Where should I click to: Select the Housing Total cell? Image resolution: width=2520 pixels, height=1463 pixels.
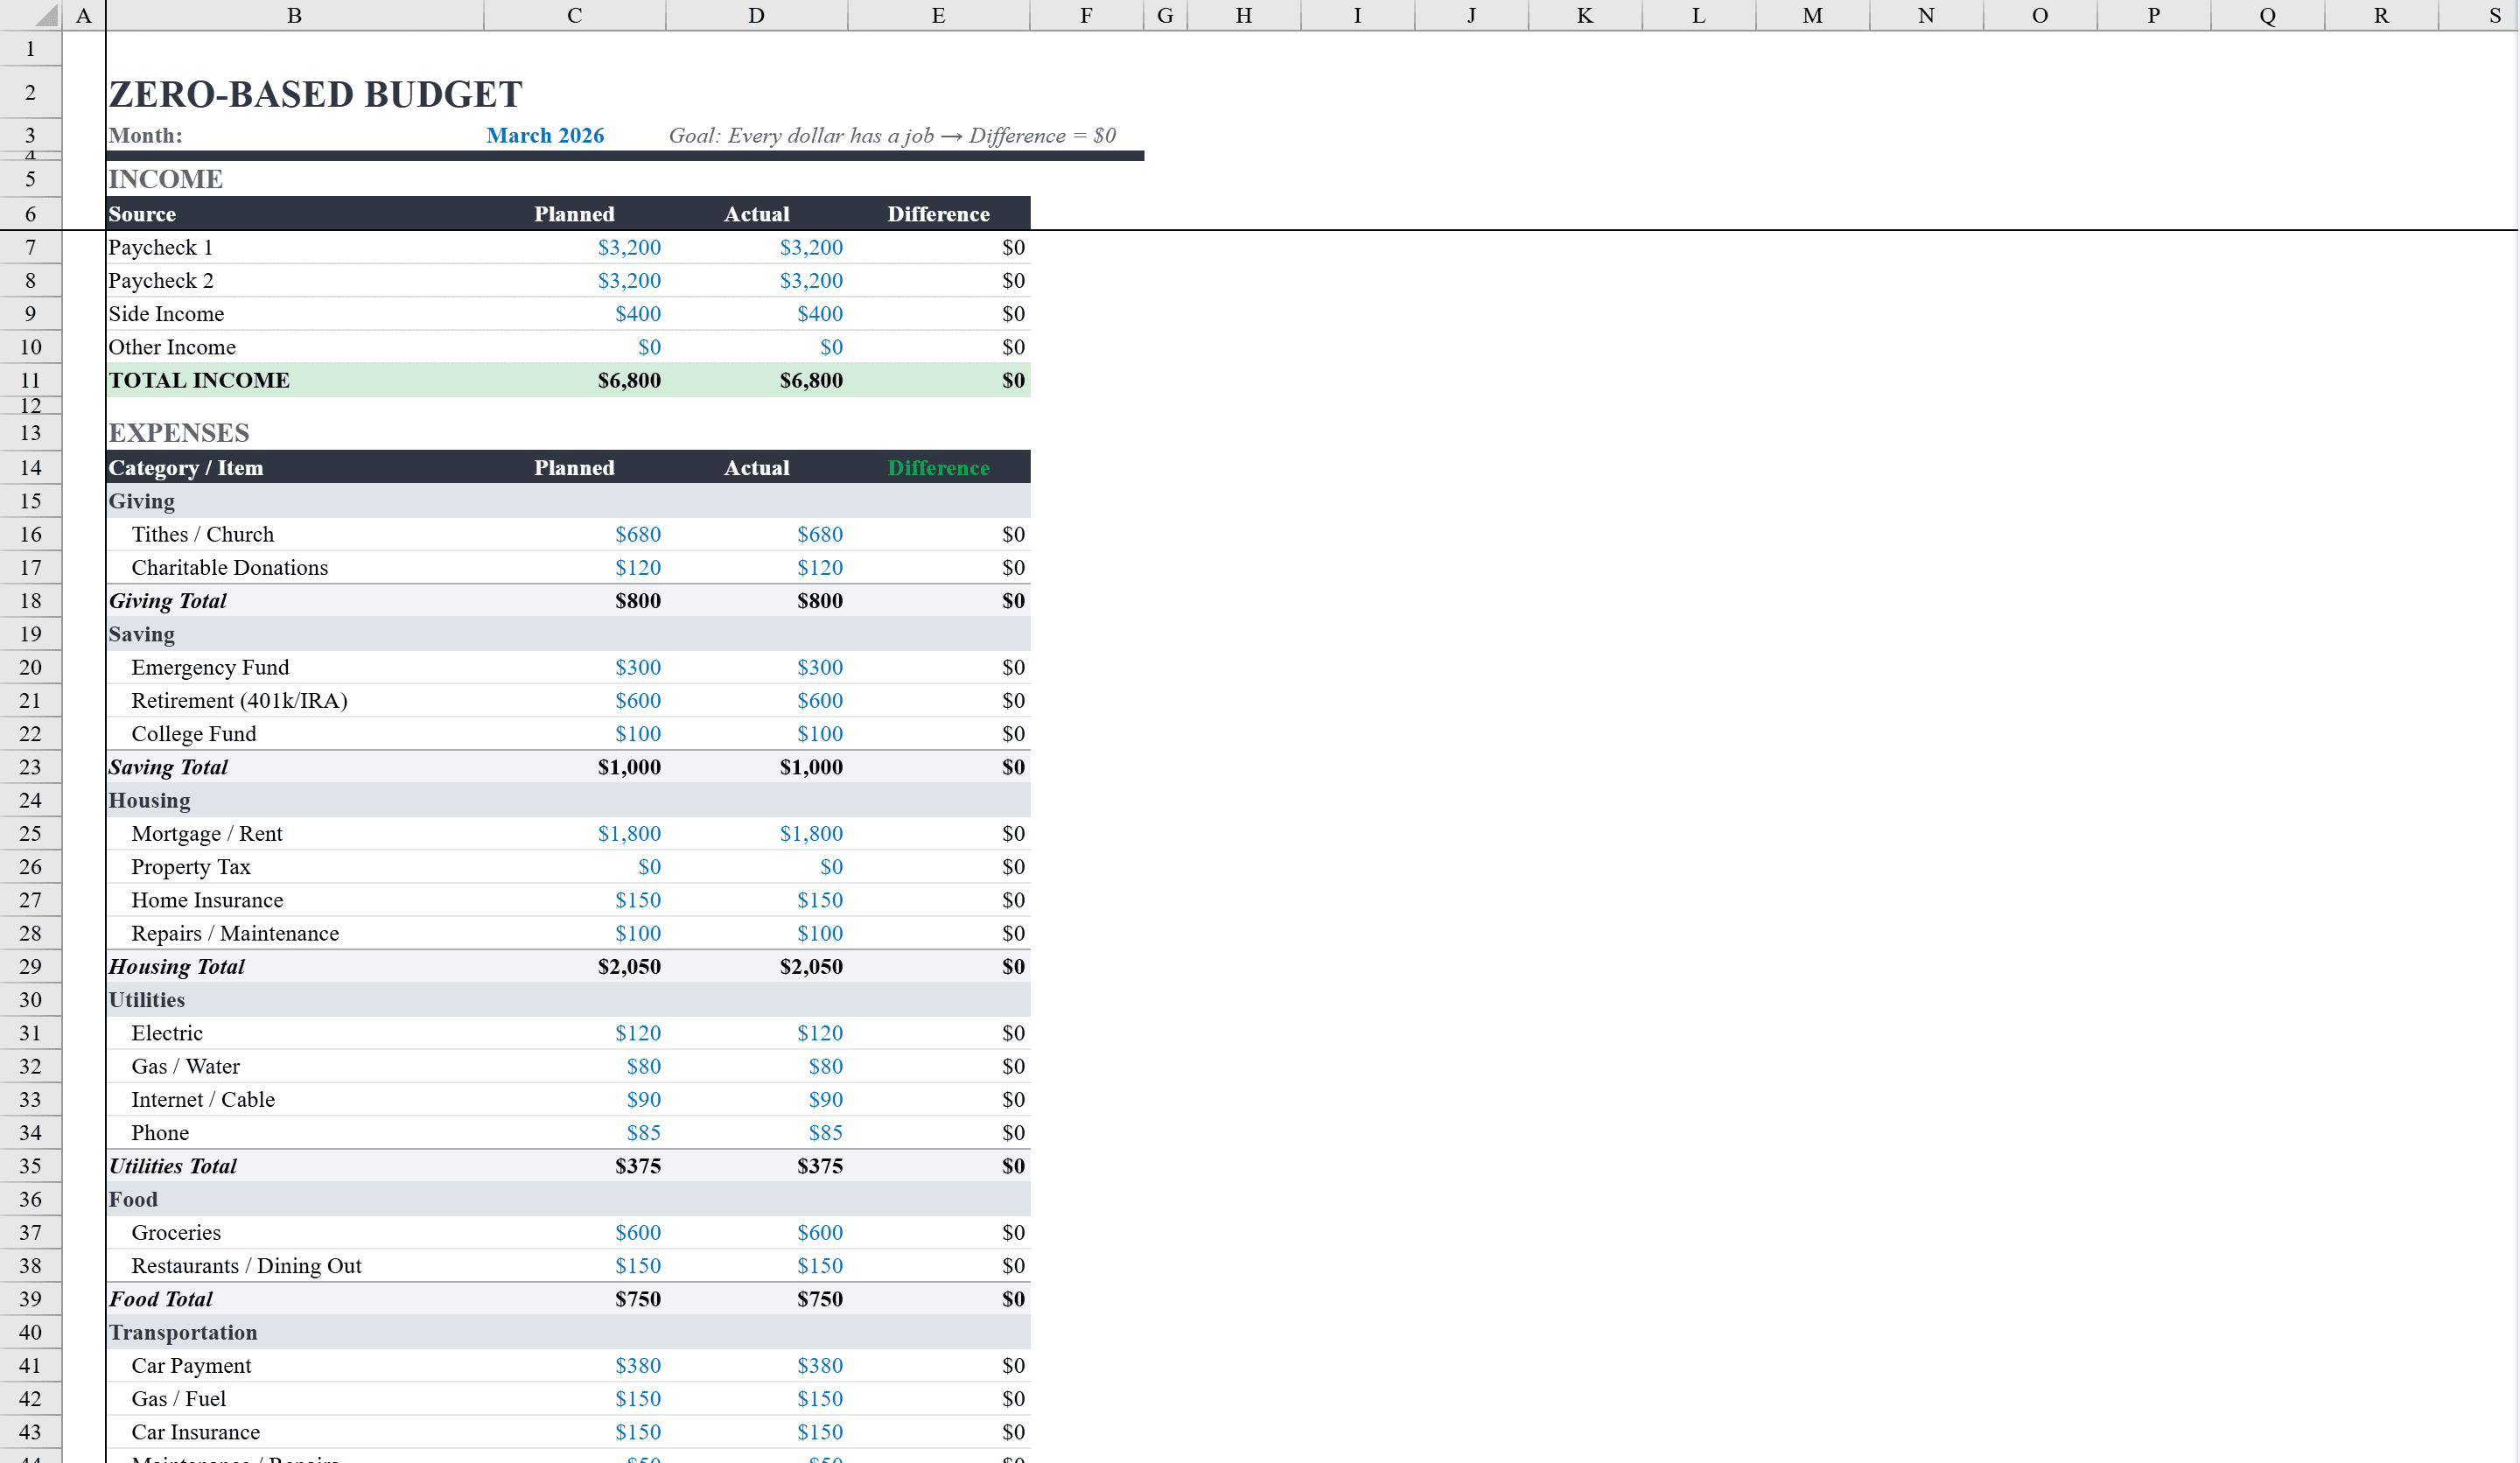point(176,966)
